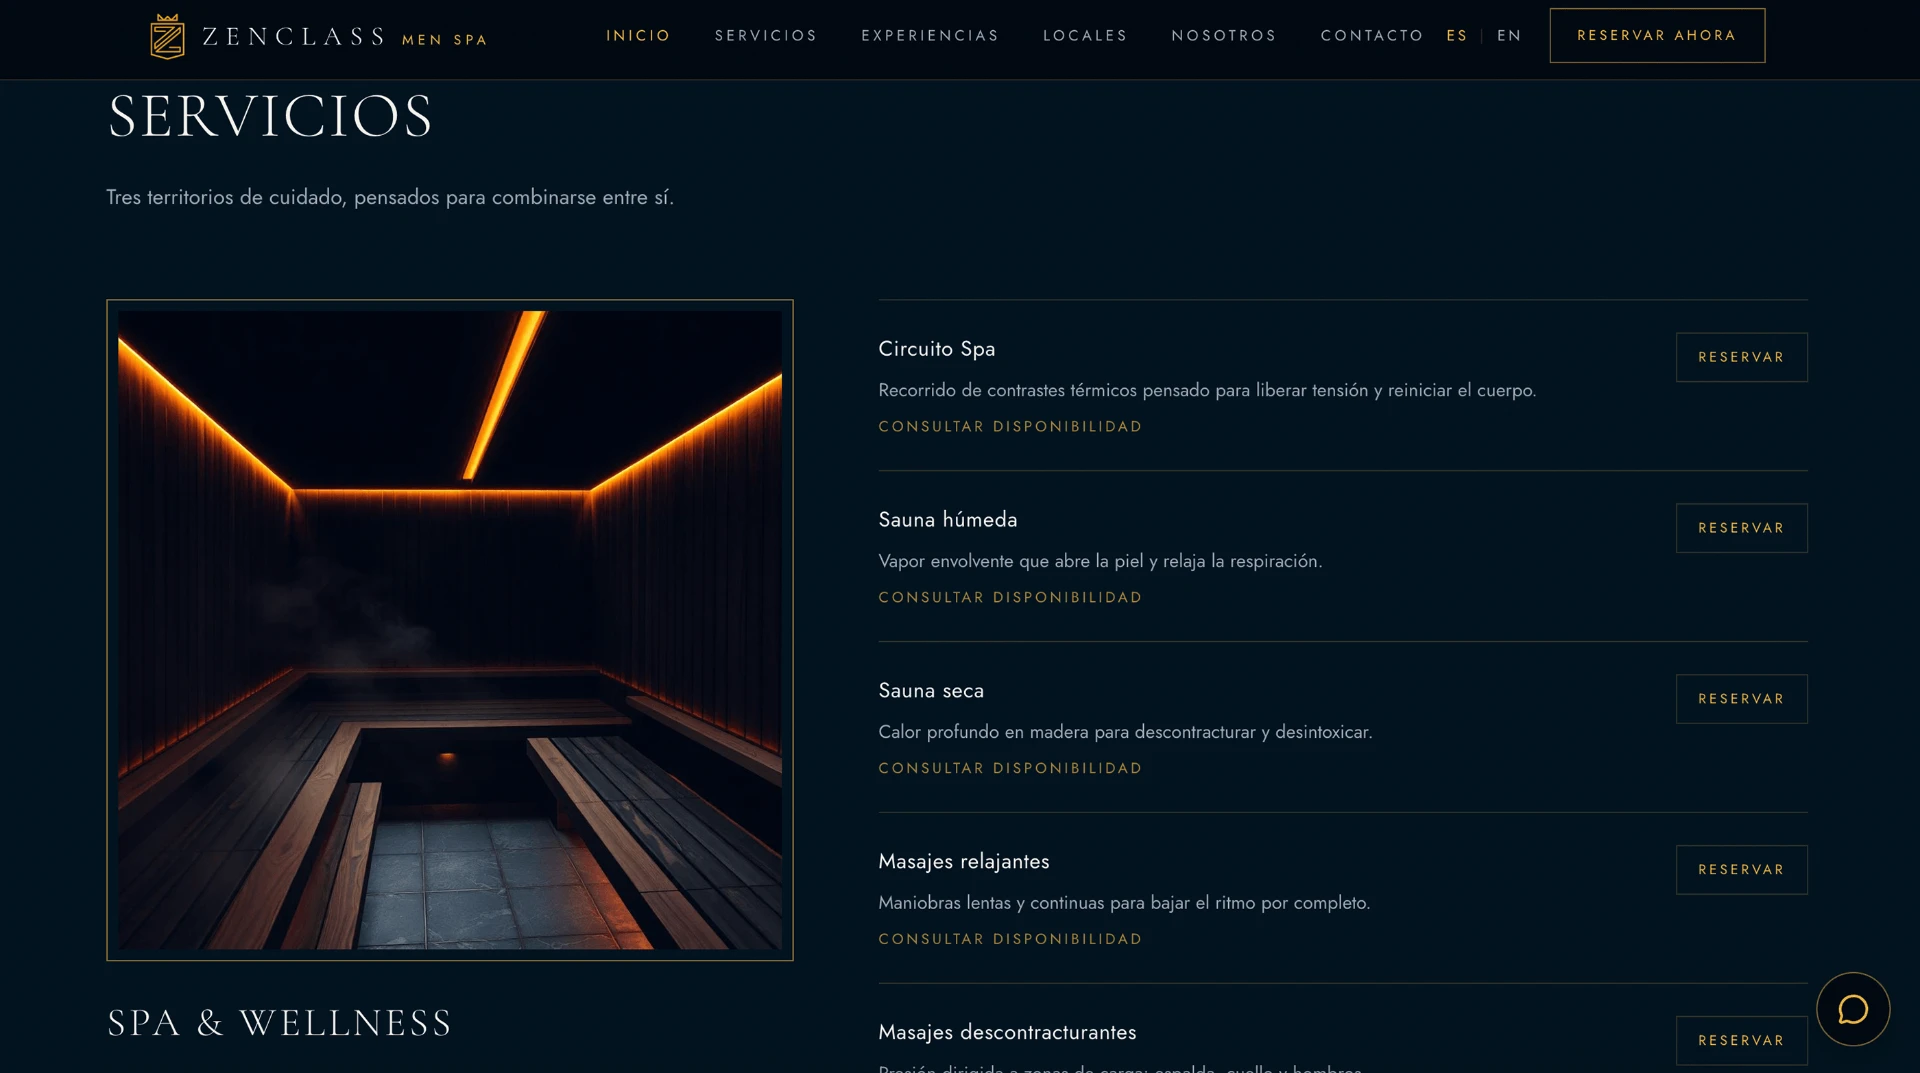
Task: Click the 'Recorrido de contrastes térmicos' description
Action: pyautogui.click(x=1207, y=390)
